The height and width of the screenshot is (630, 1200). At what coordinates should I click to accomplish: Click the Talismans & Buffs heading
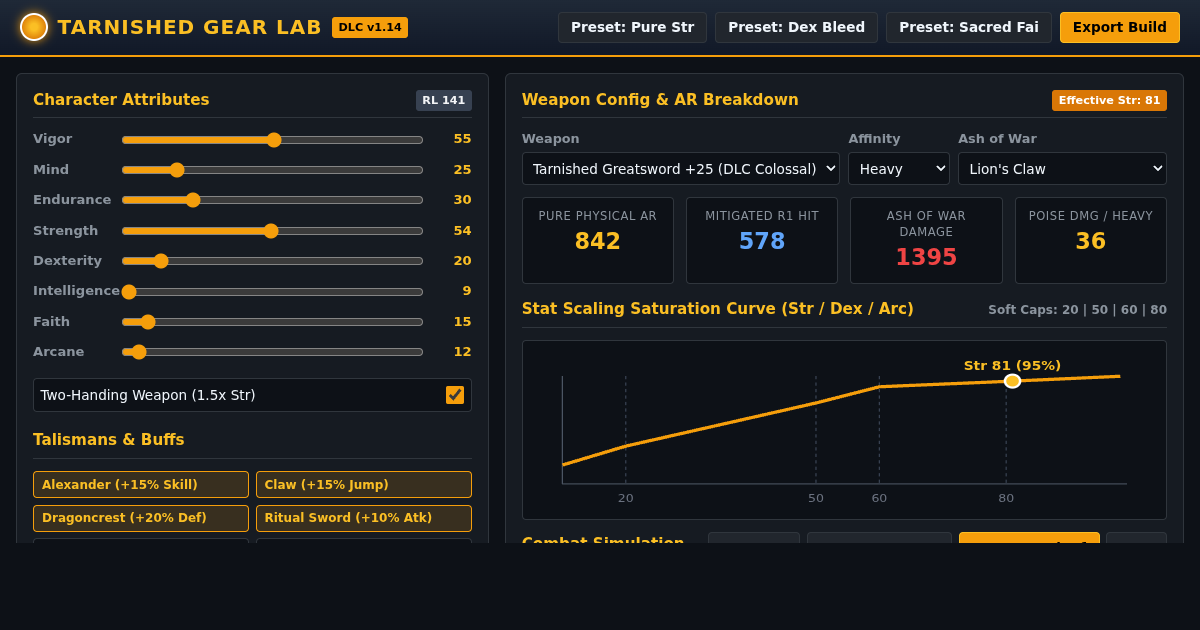tap(109, 440)
